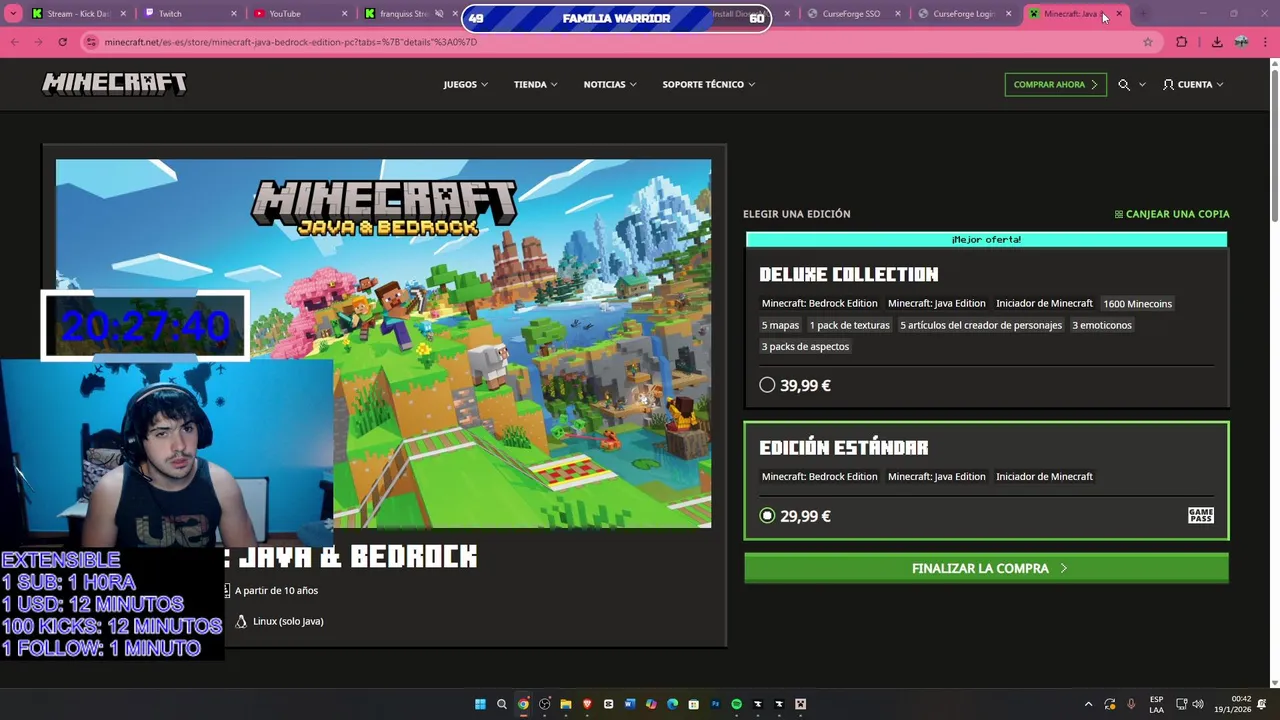
Task: Open the notifications bell icon
Action: 1262,704
